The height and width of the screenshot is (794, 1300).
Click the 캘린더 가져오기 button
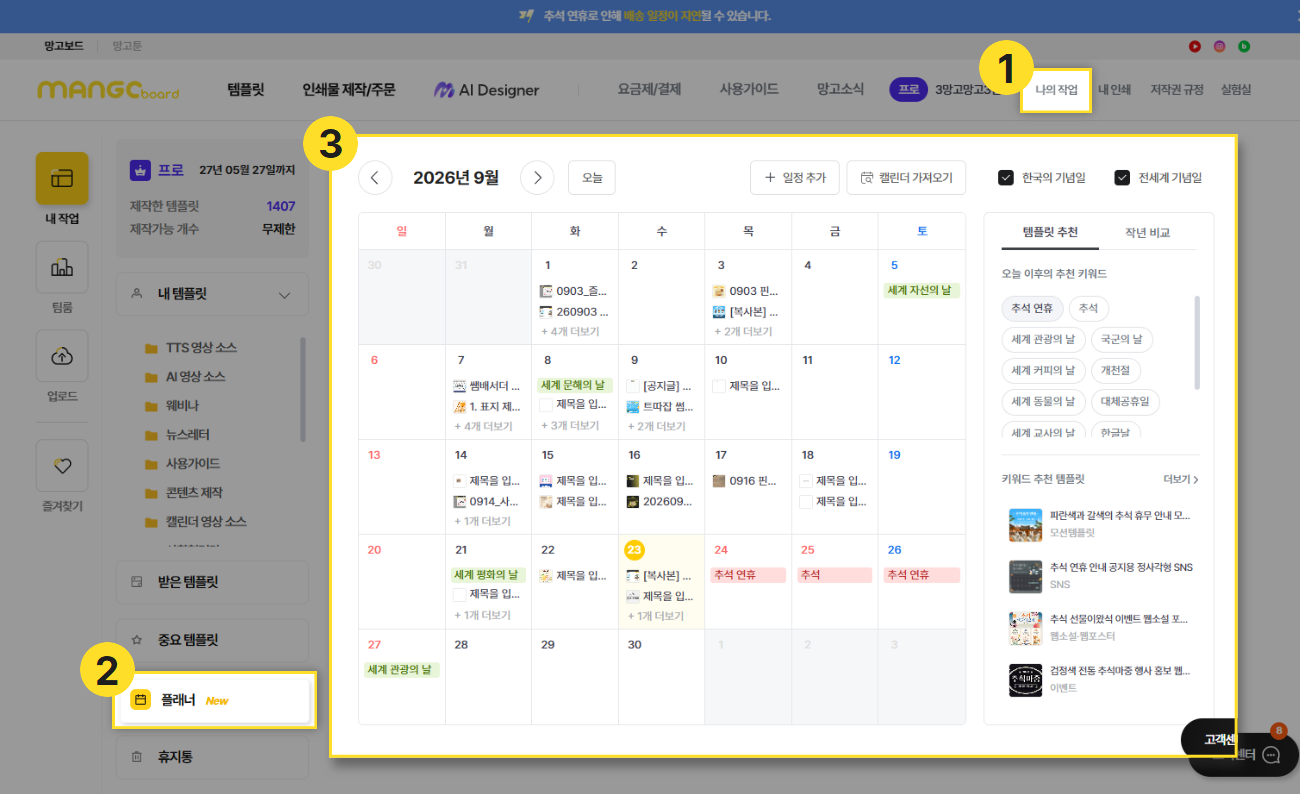(906, 178)
